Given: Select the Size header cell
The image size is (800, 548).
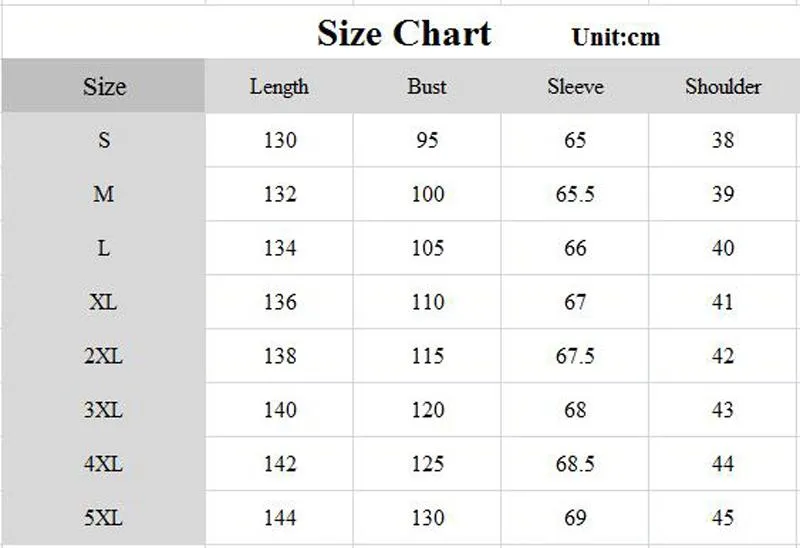Looking at the screenshot, I should click(104, 86).
